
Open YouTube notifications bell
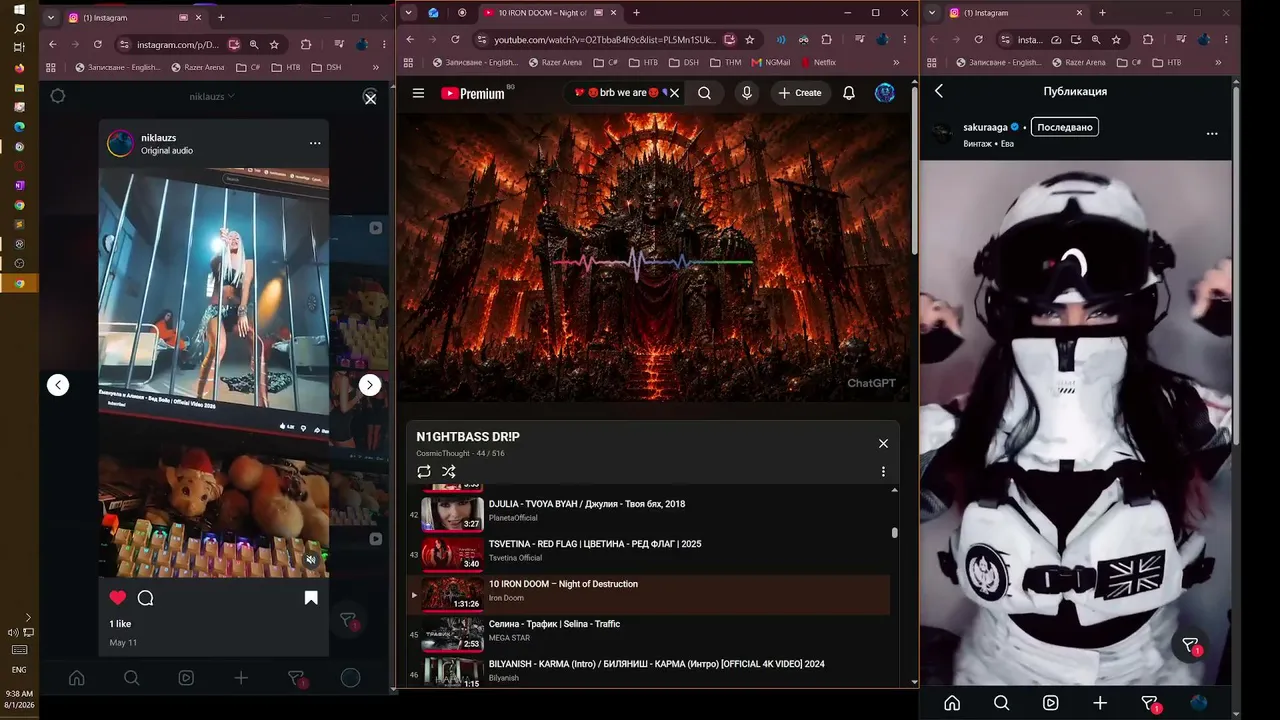(849, 93)
